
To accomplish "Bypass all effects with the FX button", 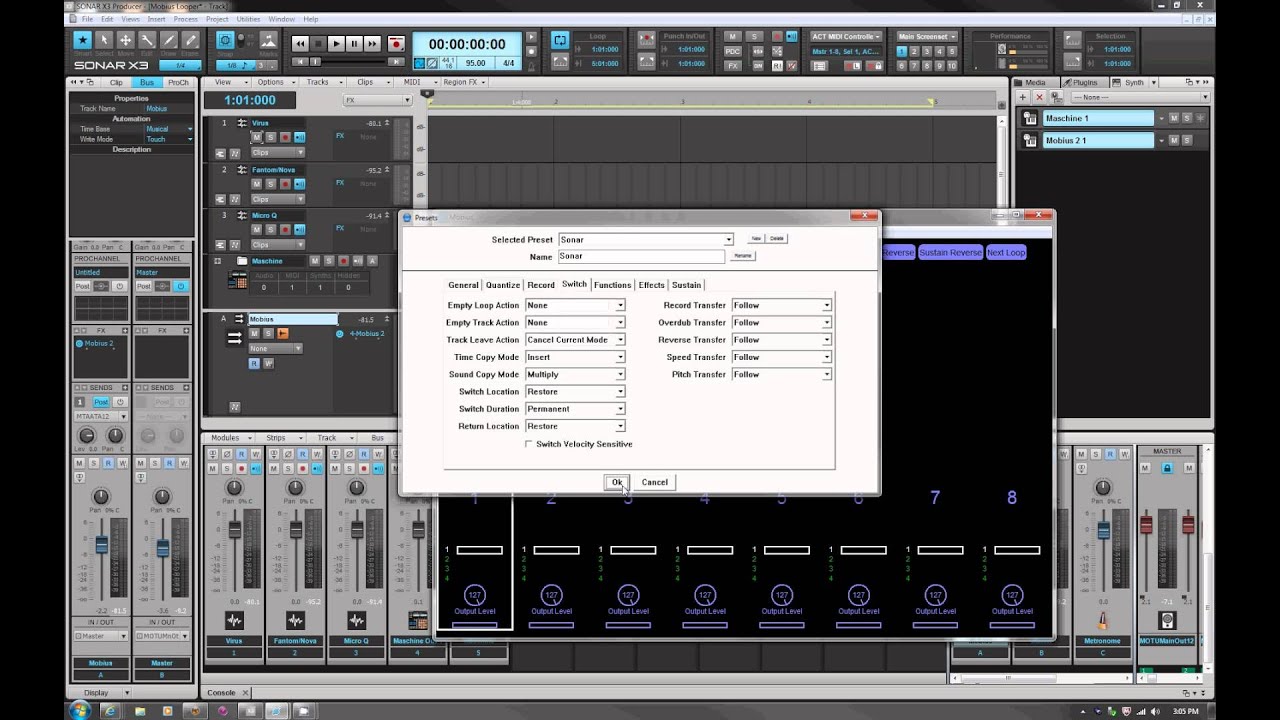I will pyautogui.click(x=733, y=65).
